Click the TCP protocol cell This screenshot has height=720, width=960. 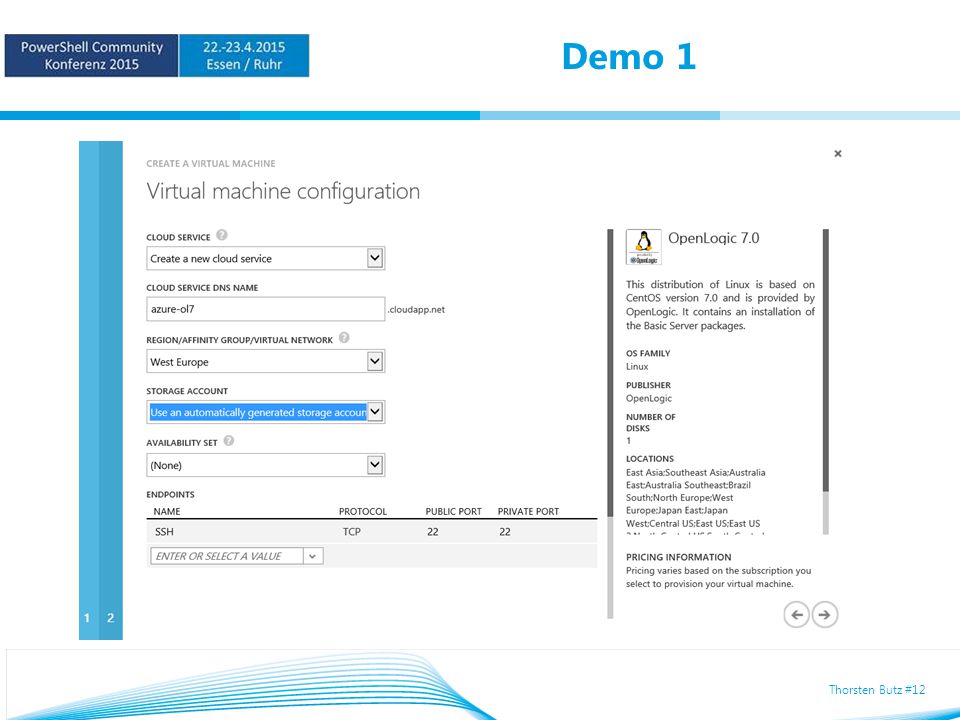(351, 532)
